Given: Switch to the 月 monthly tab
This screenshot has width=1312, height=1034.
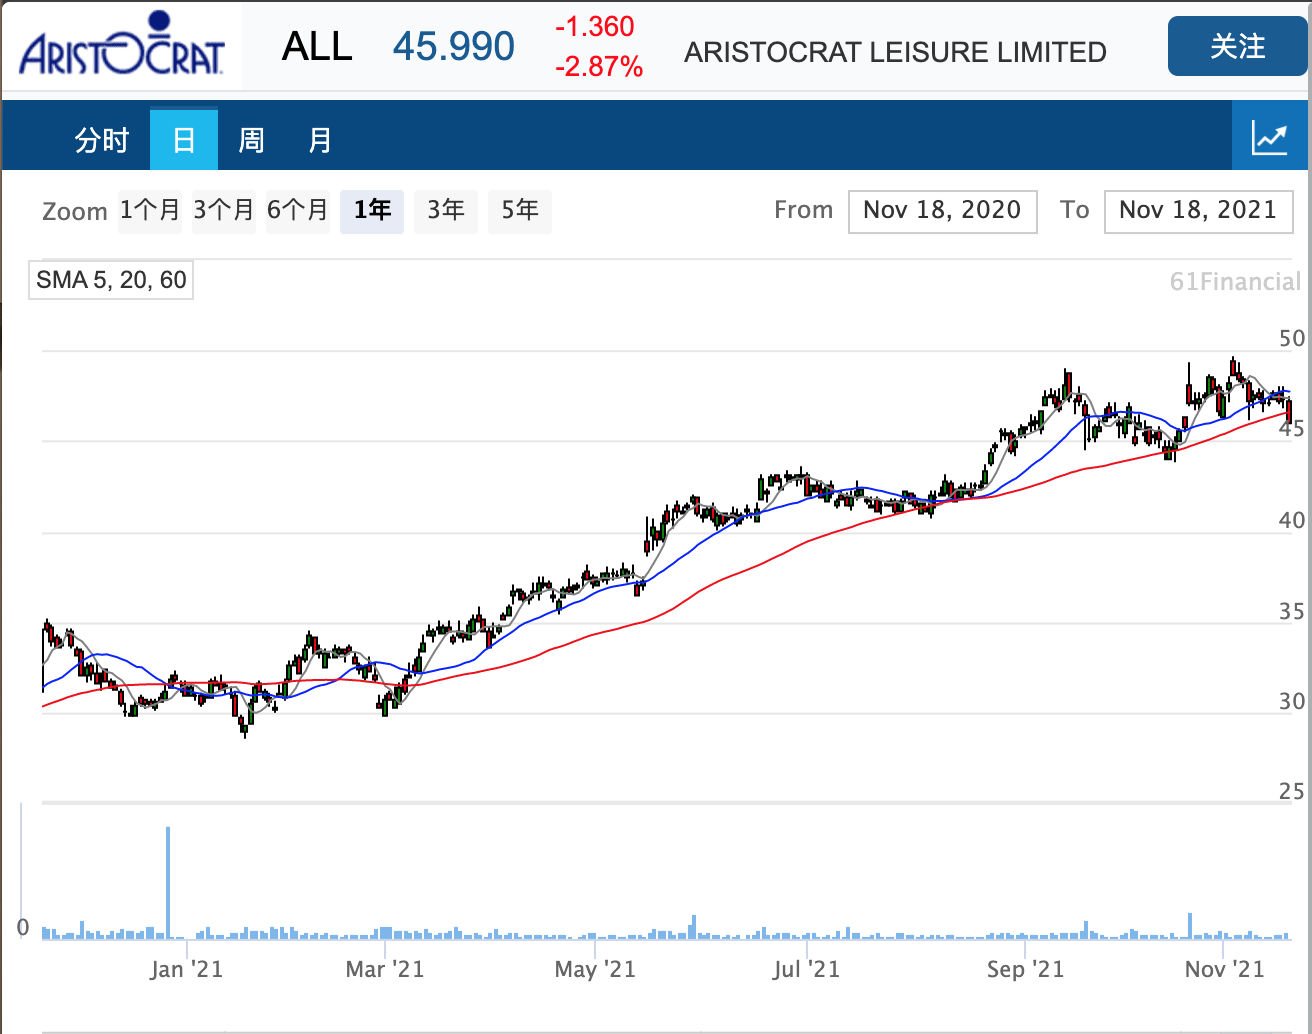Looking at the screenshot, I should [320, 140].
